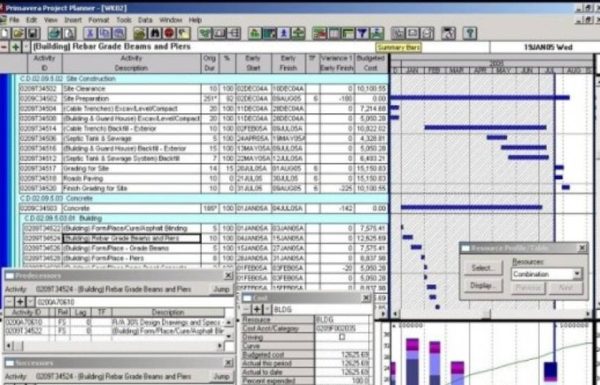Click the Building group band
600x385 pixels.
point(206,218)
